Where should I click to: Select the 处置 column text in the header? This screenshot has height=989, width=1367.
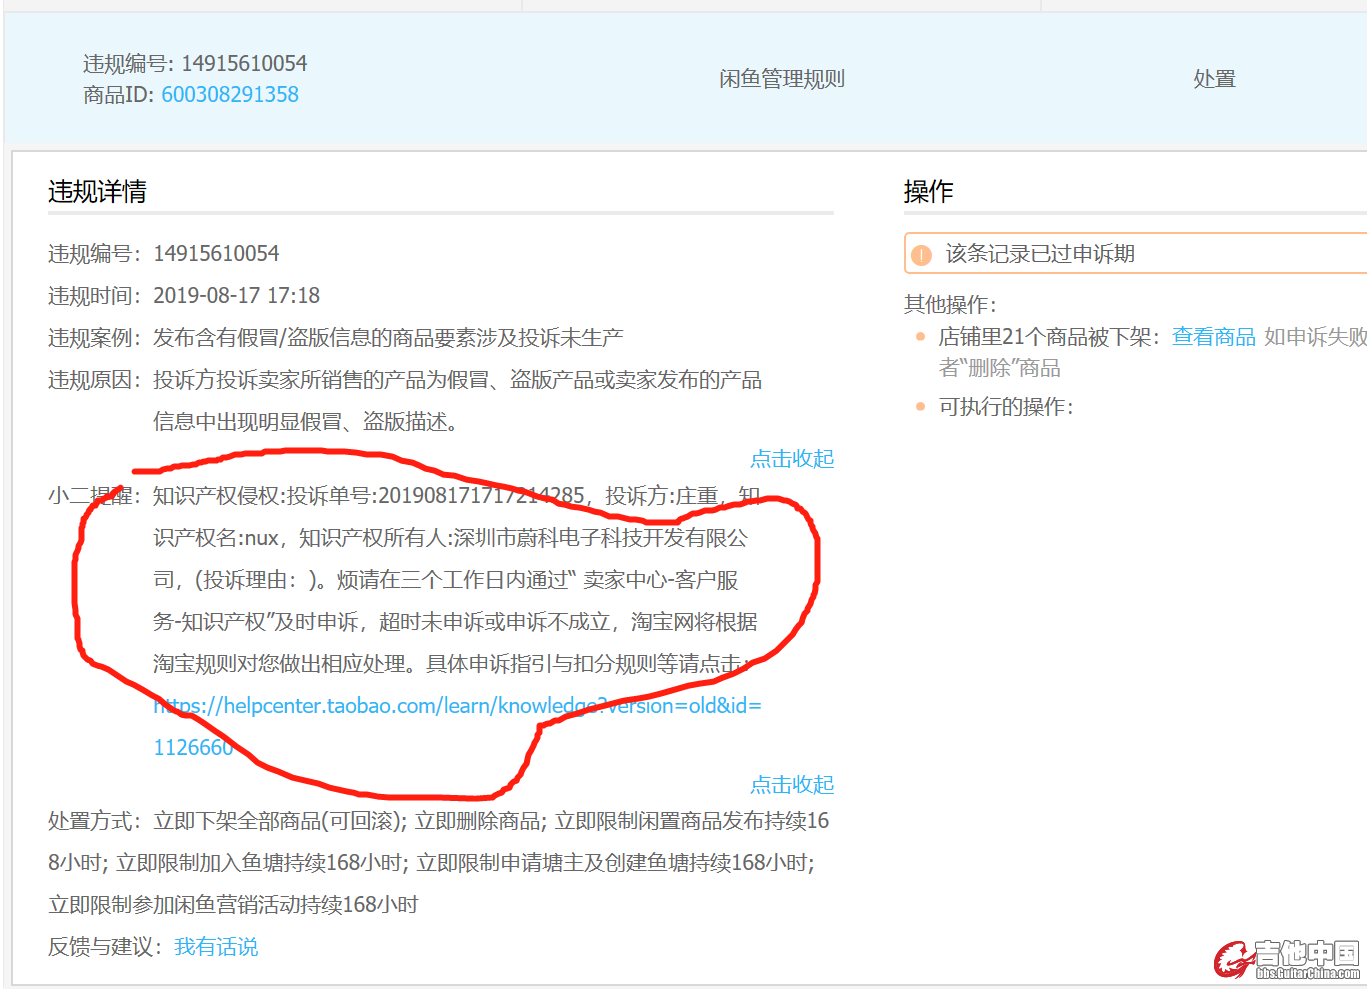[x=1215, y=79]
